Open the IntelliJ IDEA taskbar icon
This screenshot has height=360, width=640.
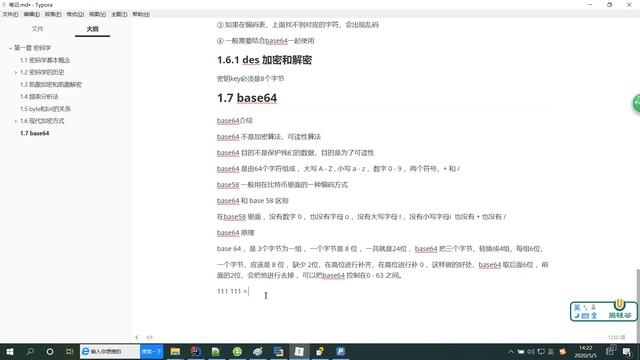click(196, 351)
